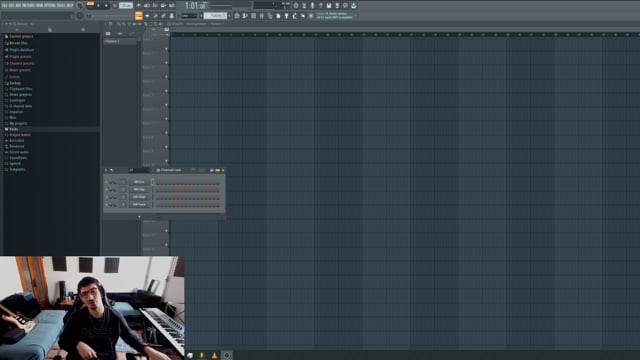Mute the 808 Clap channel LED
This screenshot has width=640, height=360.
coord(106,189)
